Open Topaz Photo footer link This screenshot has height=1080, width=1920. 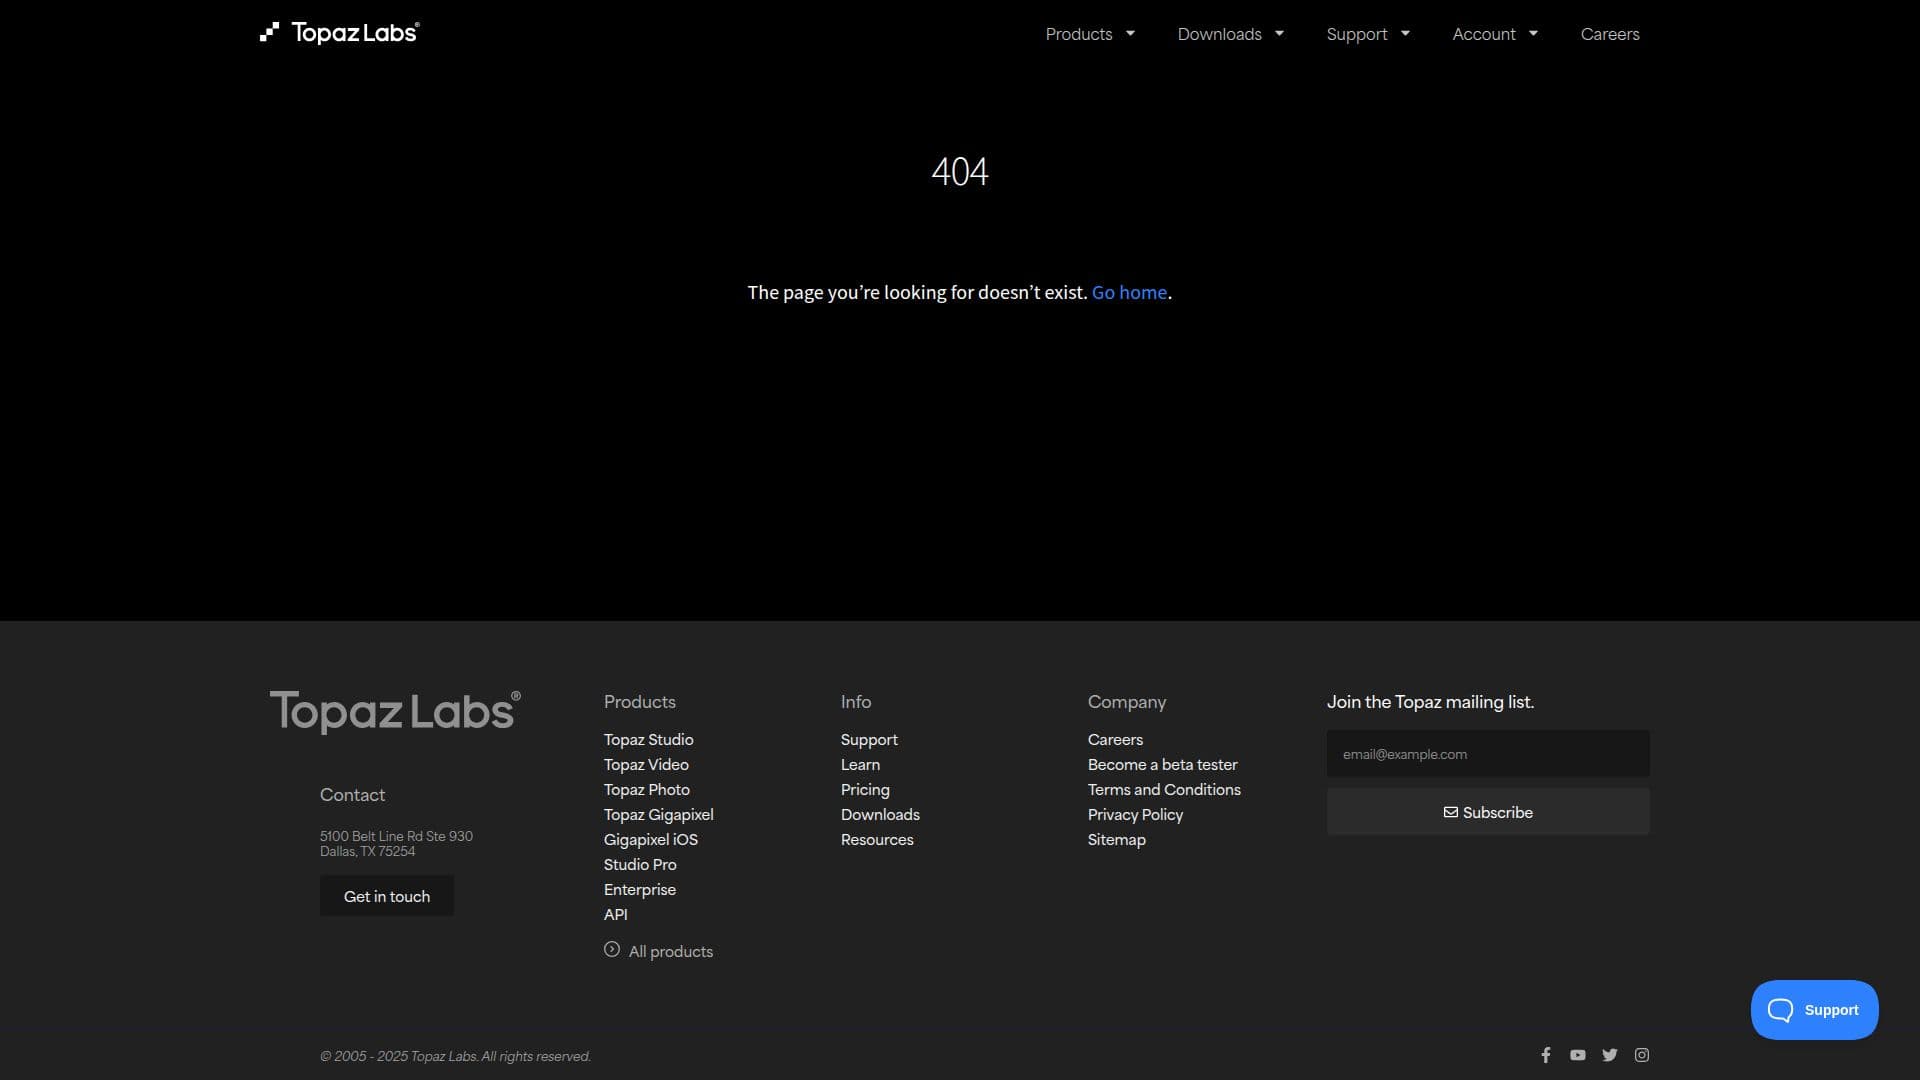click(646, 789)
